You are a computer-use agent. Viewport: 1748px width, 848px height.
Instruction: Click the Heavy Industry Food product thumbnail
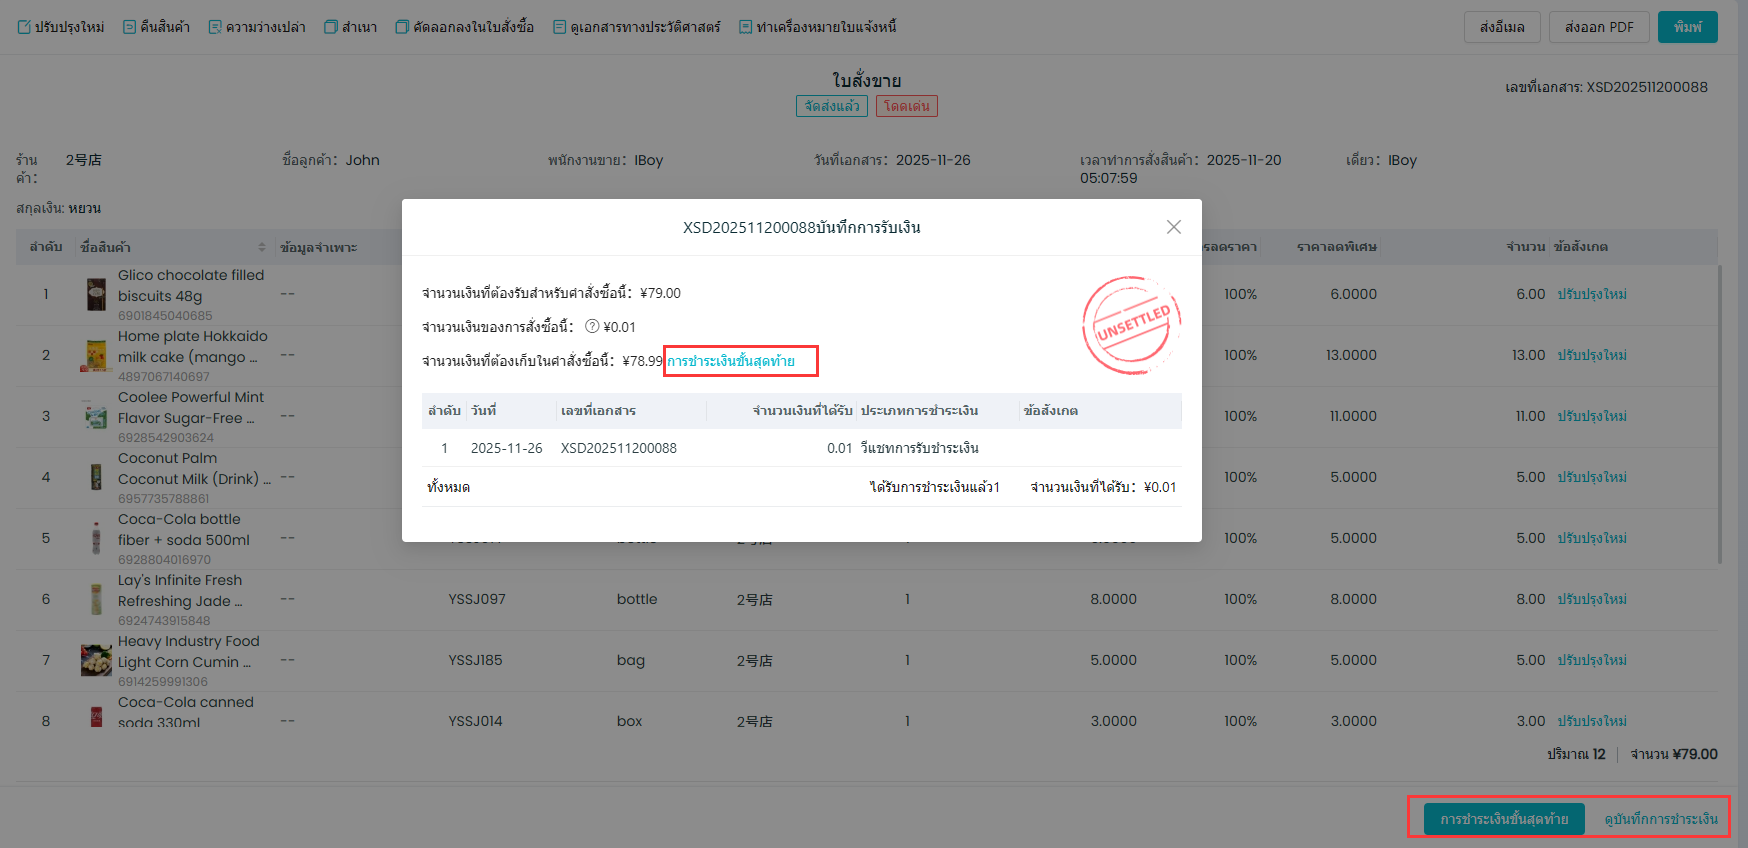click(96, 661)
